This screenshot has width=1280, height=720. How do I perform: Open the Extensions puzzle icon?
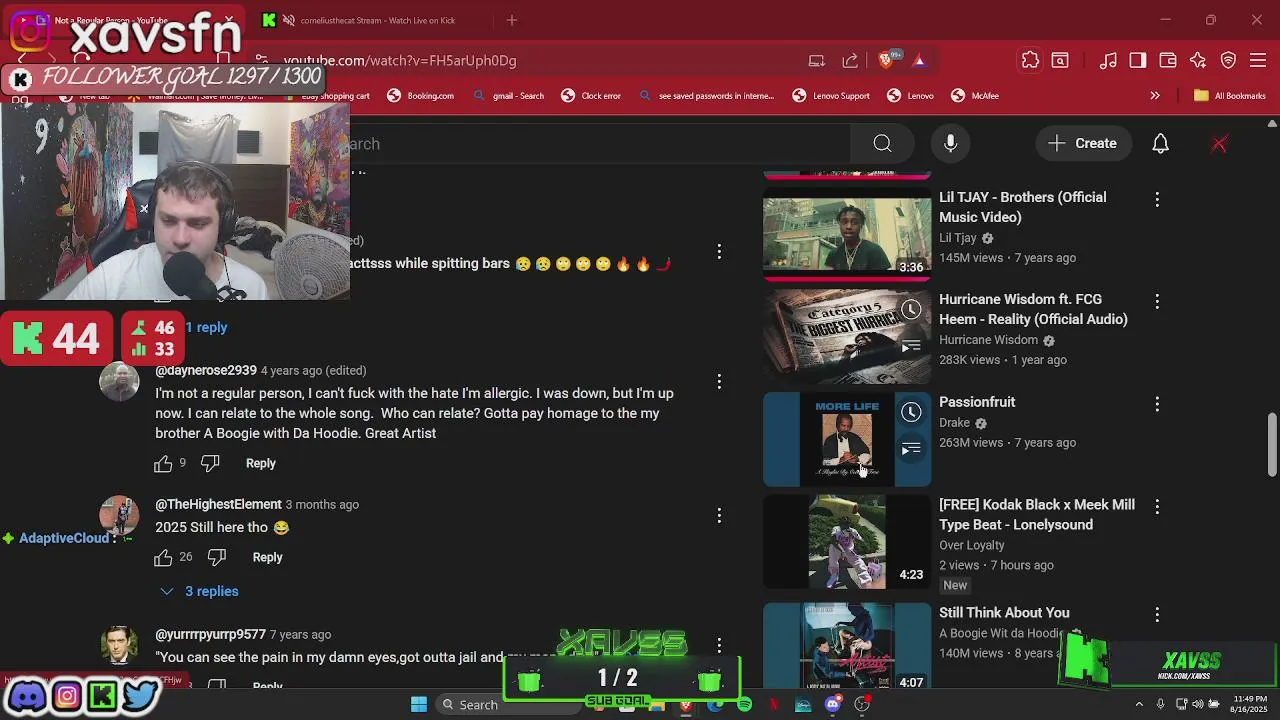[x=1030, y=61]
